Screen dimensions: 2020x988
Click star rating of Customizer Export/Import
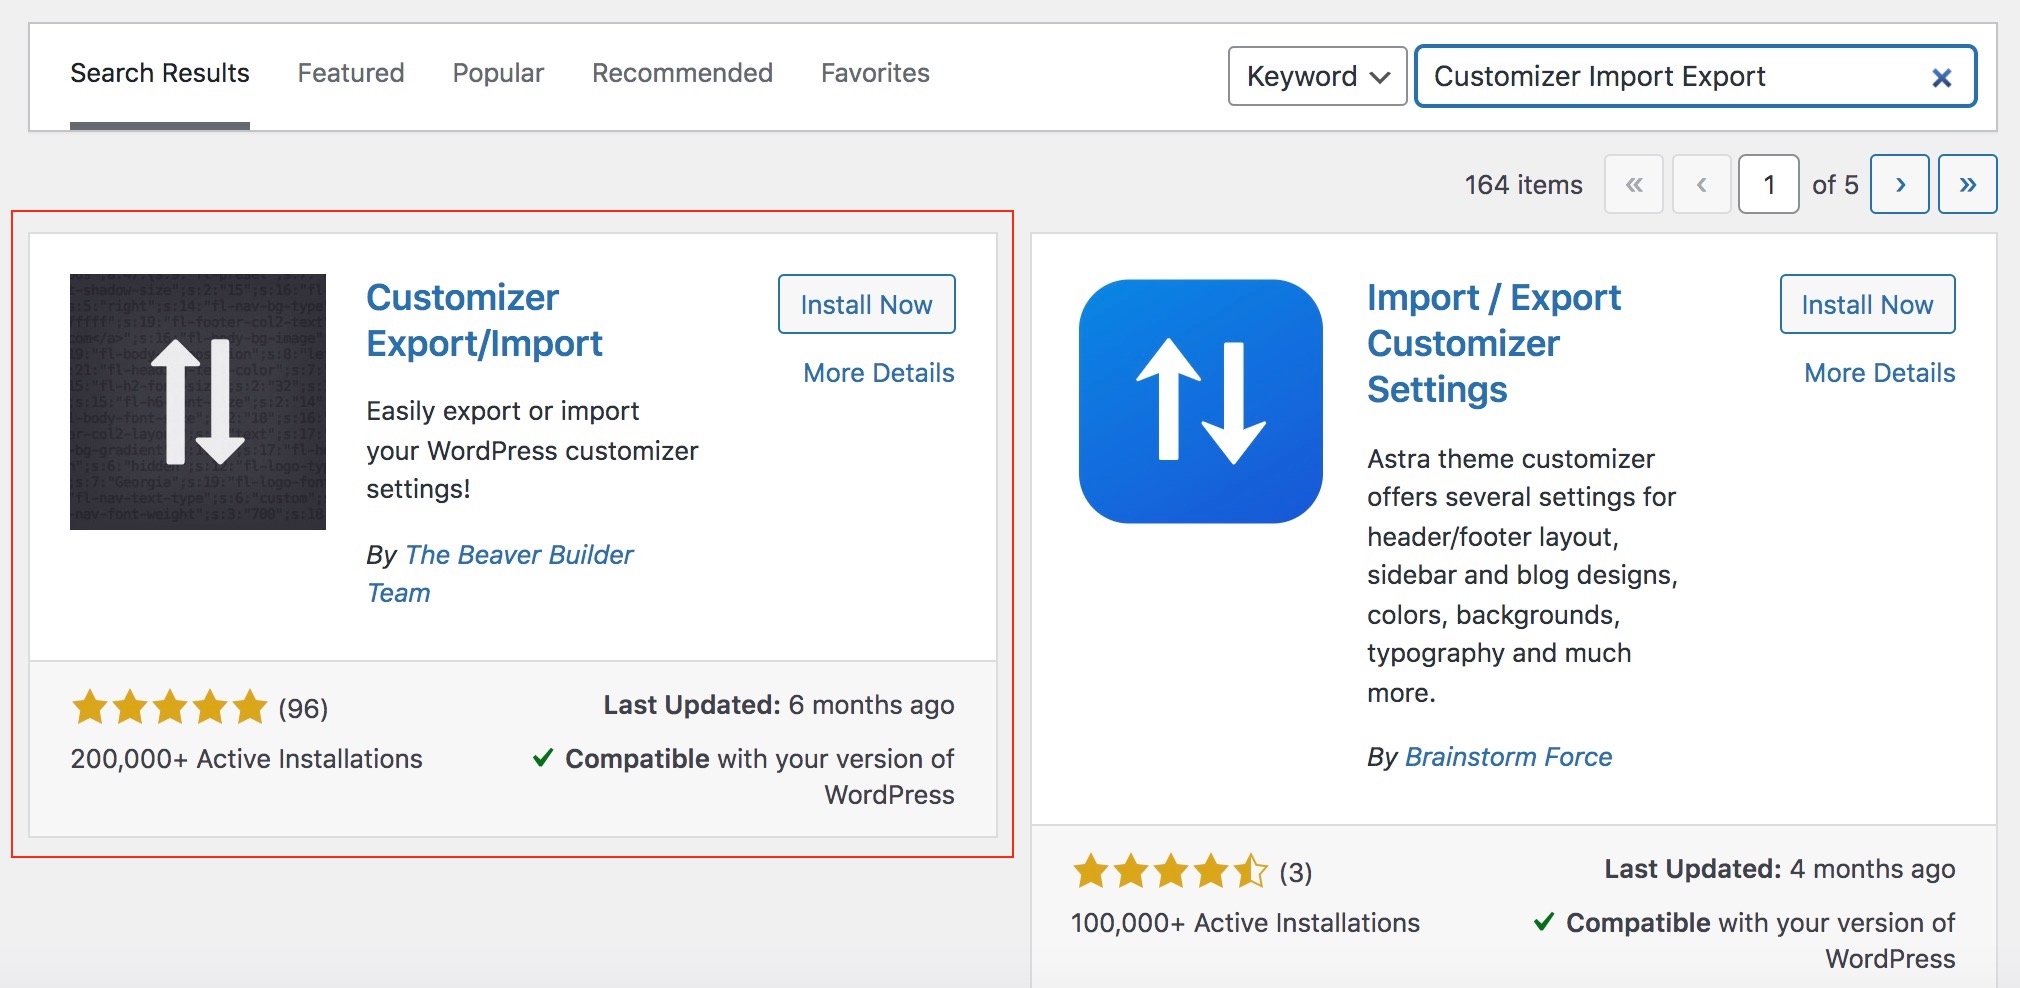click(x=170, y=707)
